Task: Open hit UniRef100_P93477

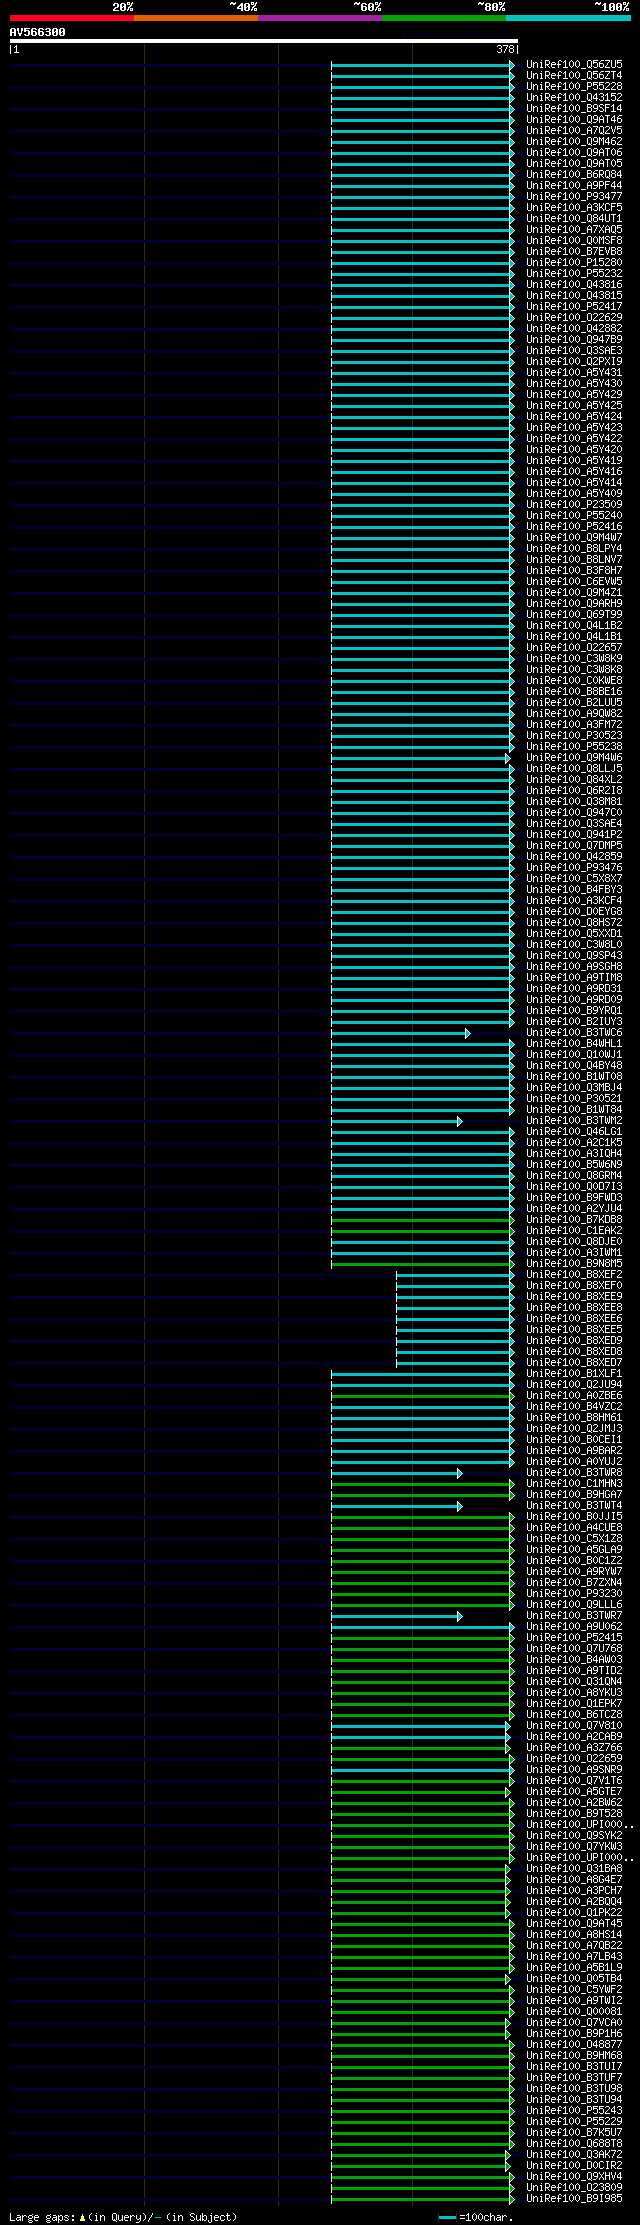Action: [574, 196]
